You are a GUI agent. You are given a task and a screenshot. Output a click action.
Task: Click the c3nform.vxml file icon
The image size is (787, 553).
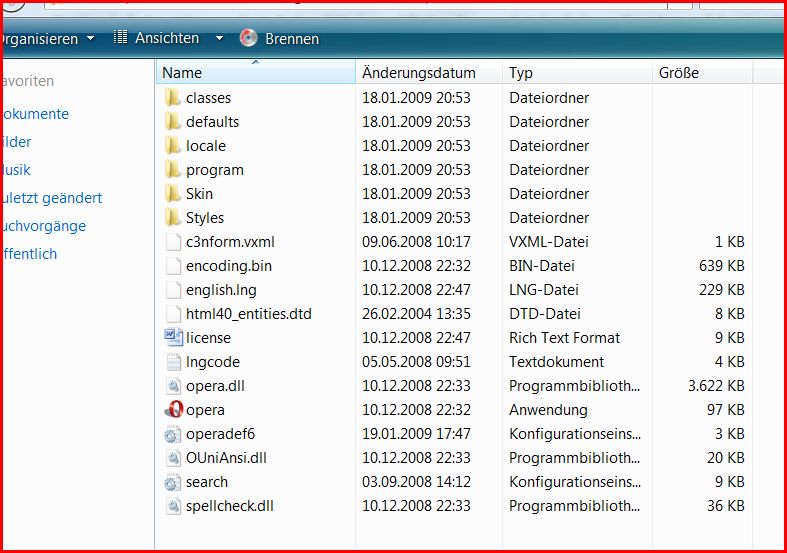pos(173,242)
